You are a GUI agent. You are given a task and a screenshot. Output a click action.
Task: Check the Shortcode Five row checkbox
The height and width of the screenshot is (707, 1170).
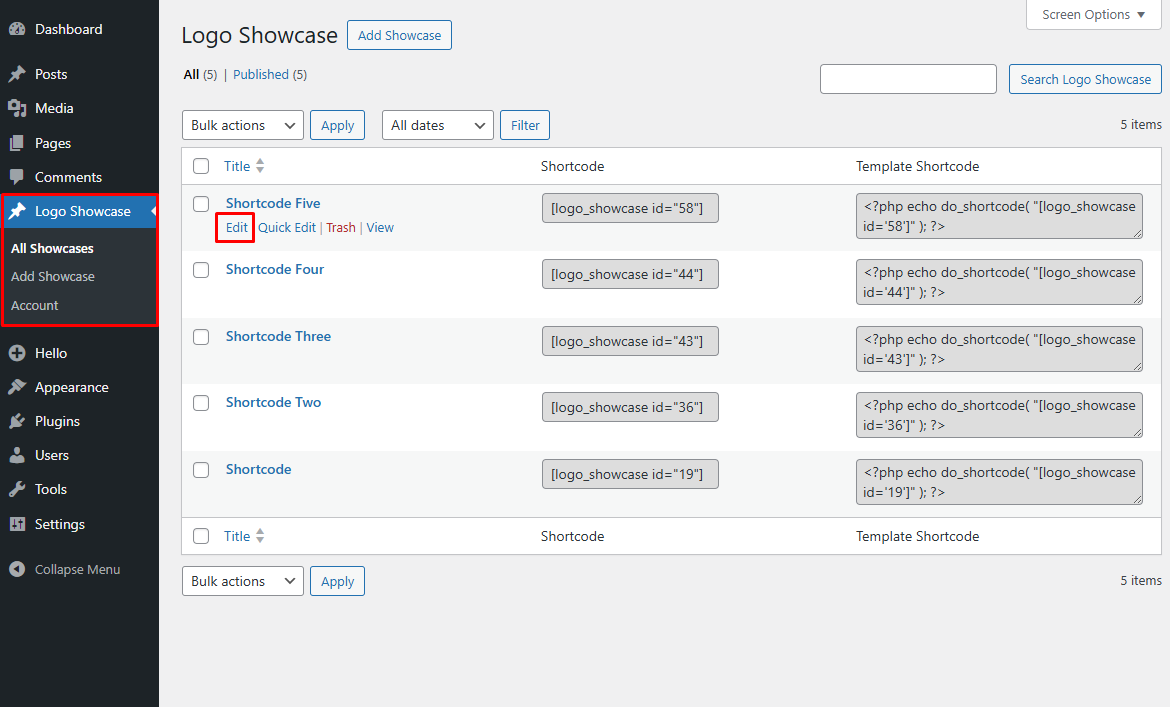[x=201, y=204]
